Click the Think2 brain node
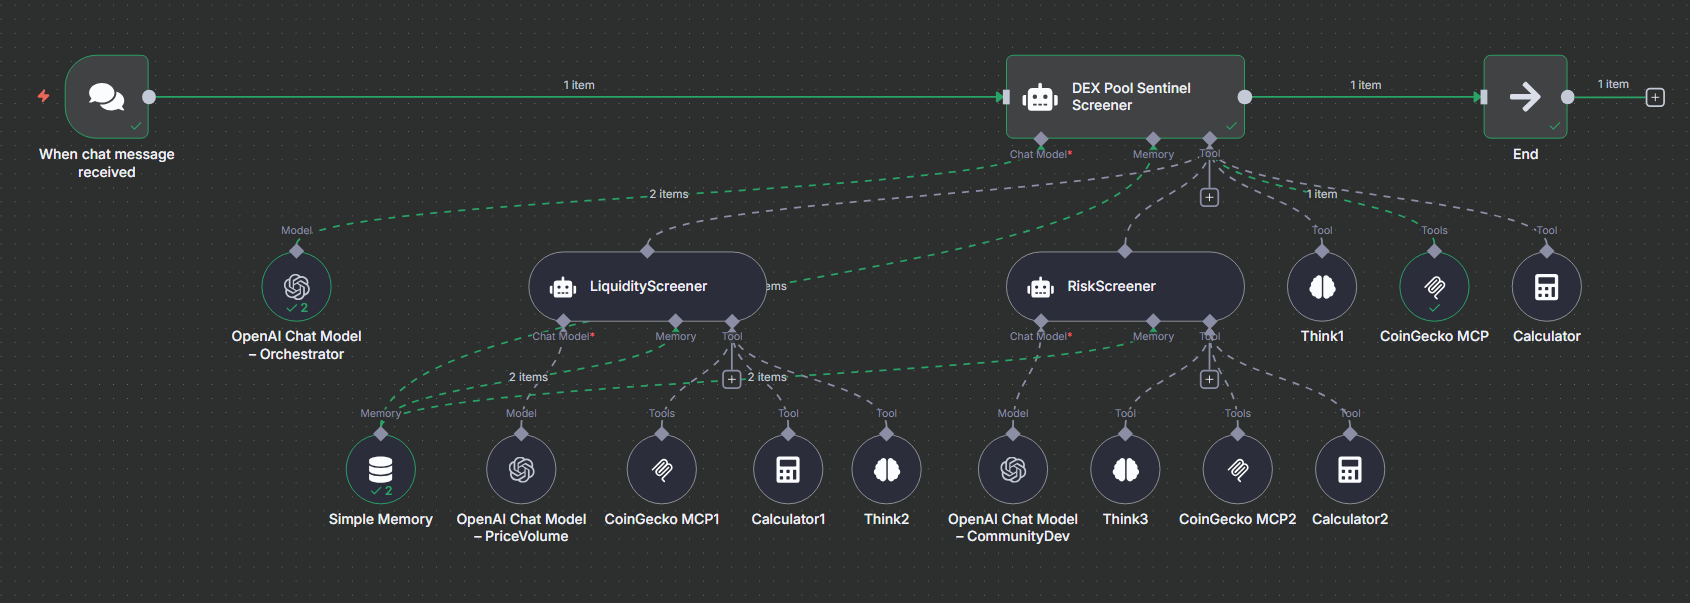The width and height of the screenshot is (1690, 603). tap(886, 469)
